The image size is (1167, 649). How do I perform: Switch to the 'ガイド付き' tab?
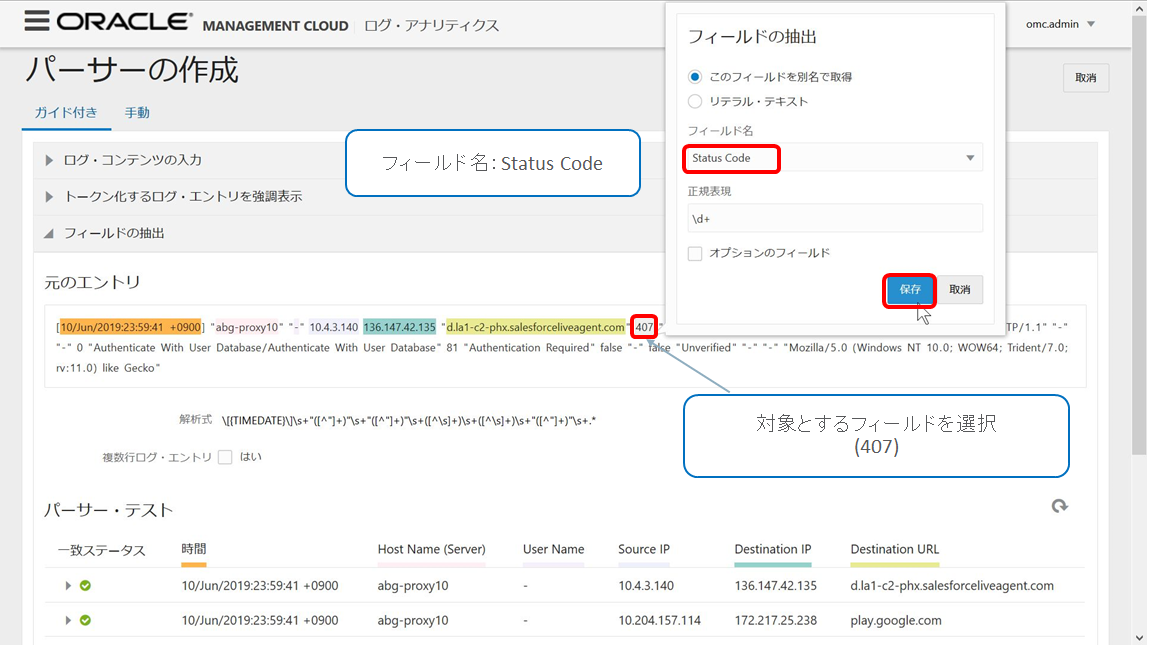66,112
